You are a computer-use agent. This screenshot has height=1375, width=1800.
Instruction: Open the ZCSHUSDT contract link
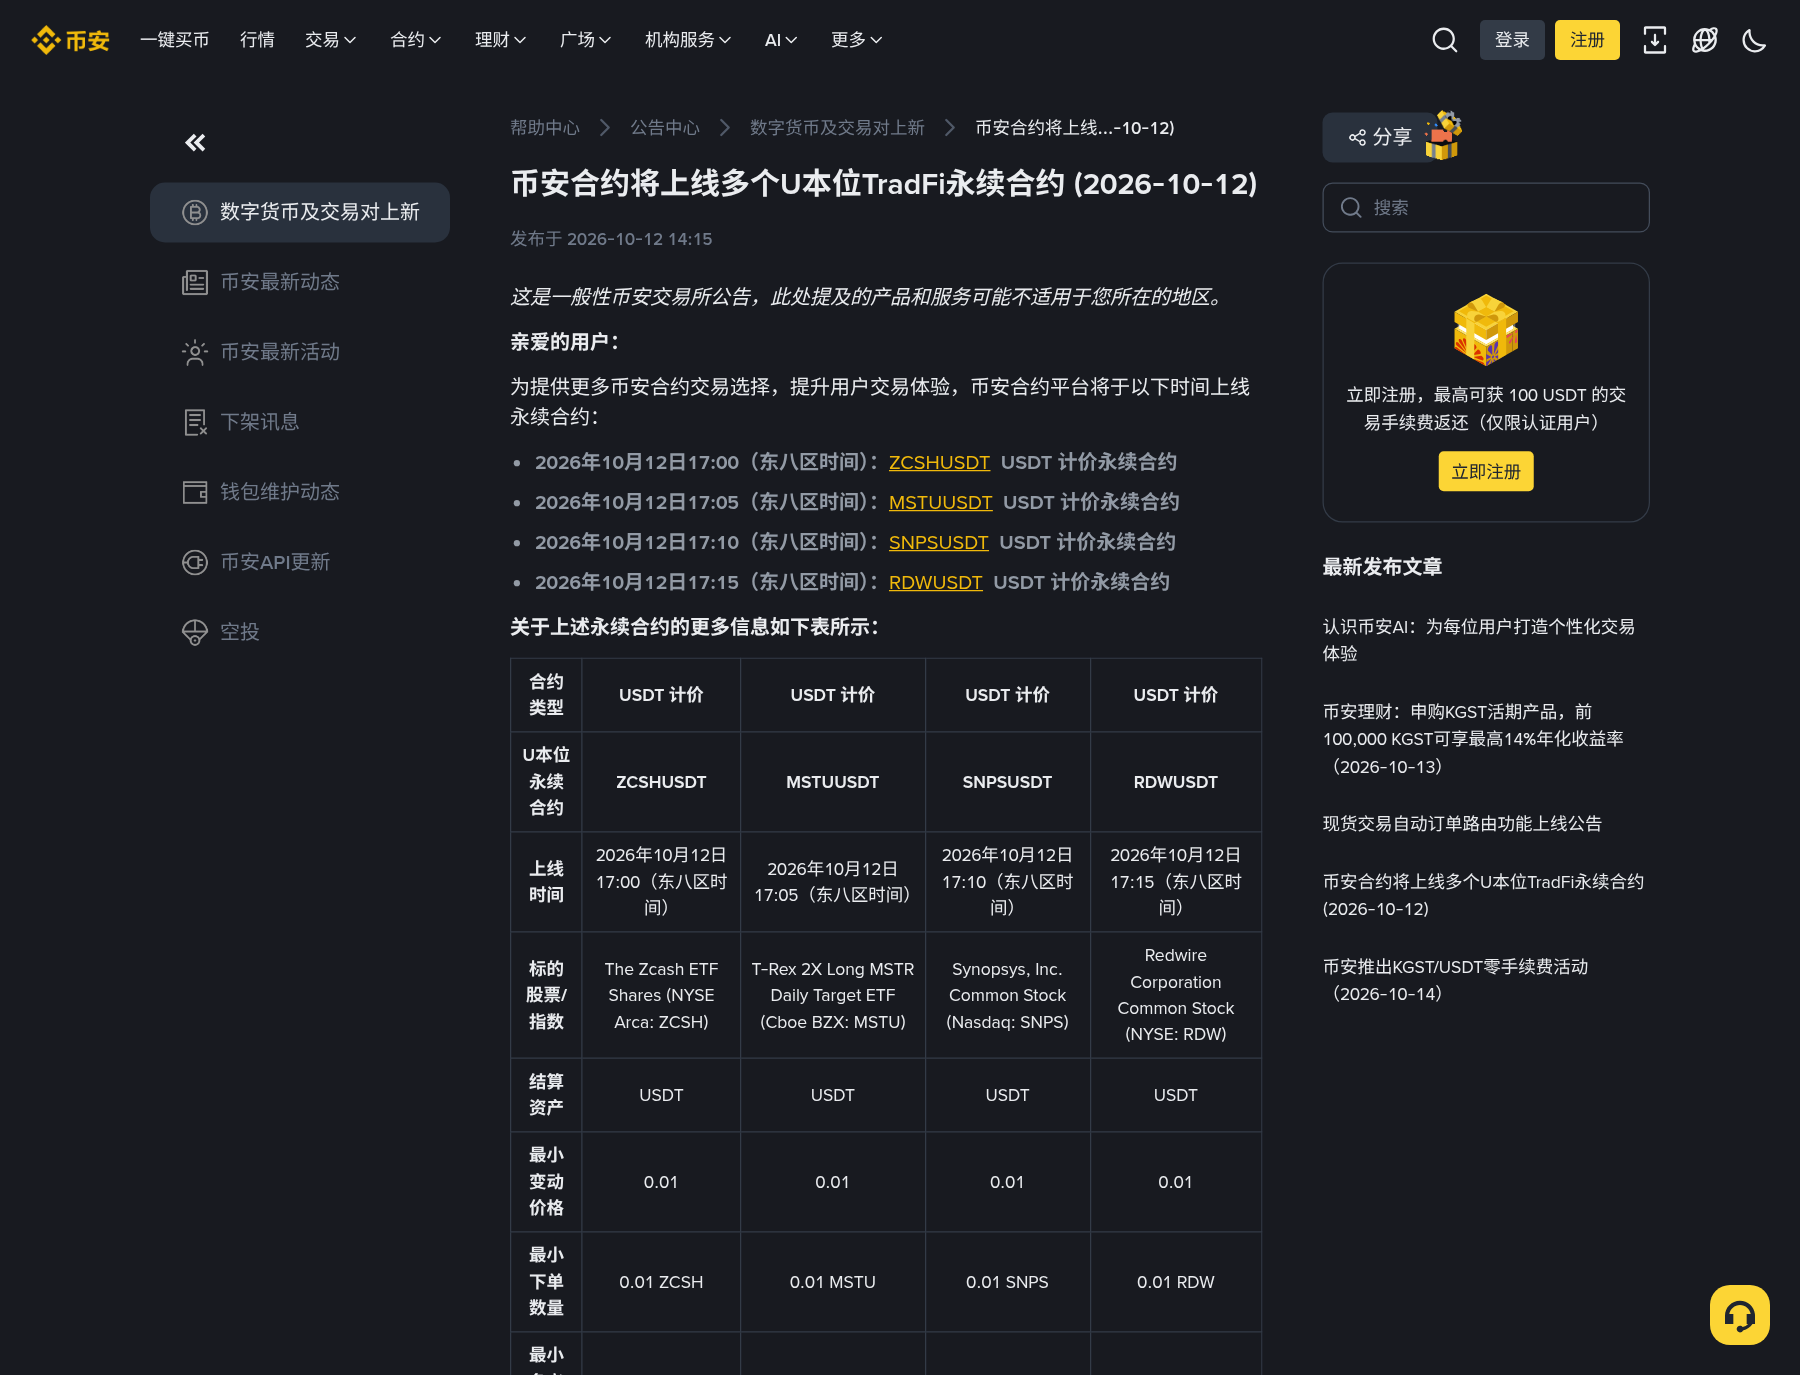[x=939, y=462]
